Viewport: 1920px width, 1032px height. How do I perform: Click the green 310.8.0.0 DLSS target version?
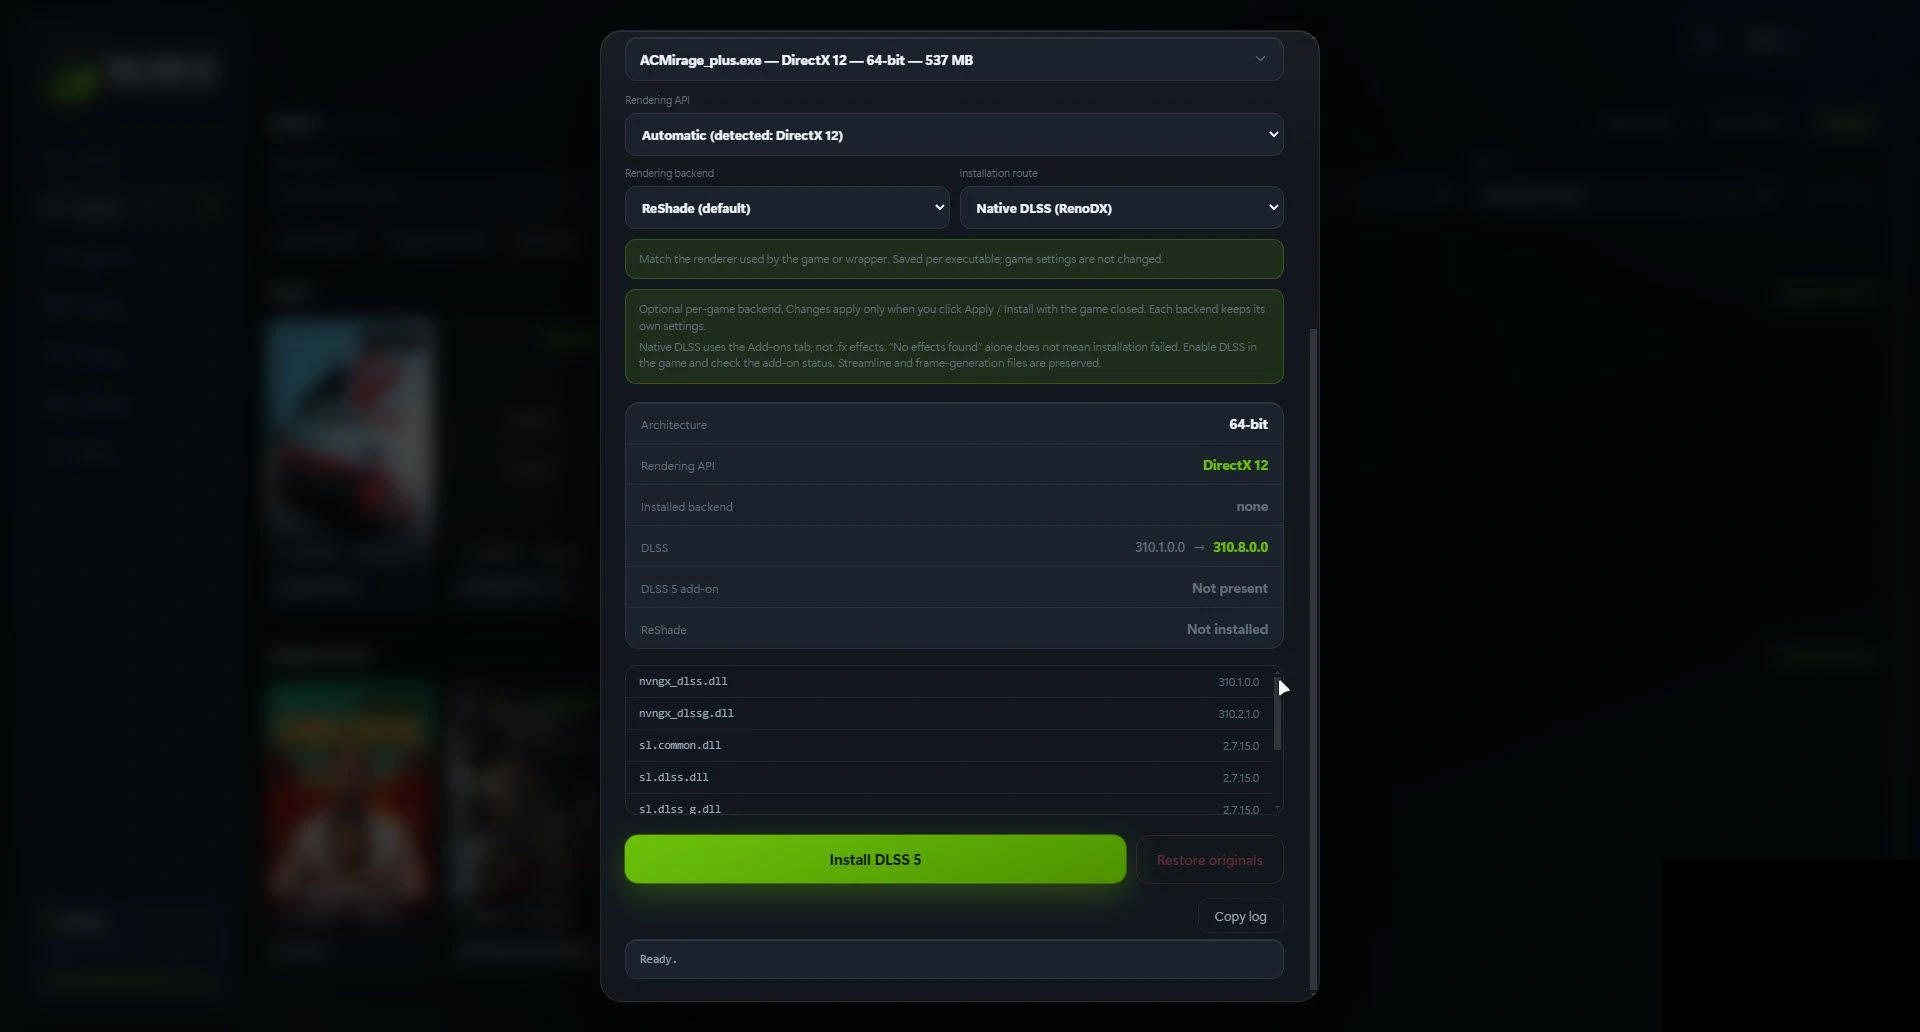coord(1240,547)
